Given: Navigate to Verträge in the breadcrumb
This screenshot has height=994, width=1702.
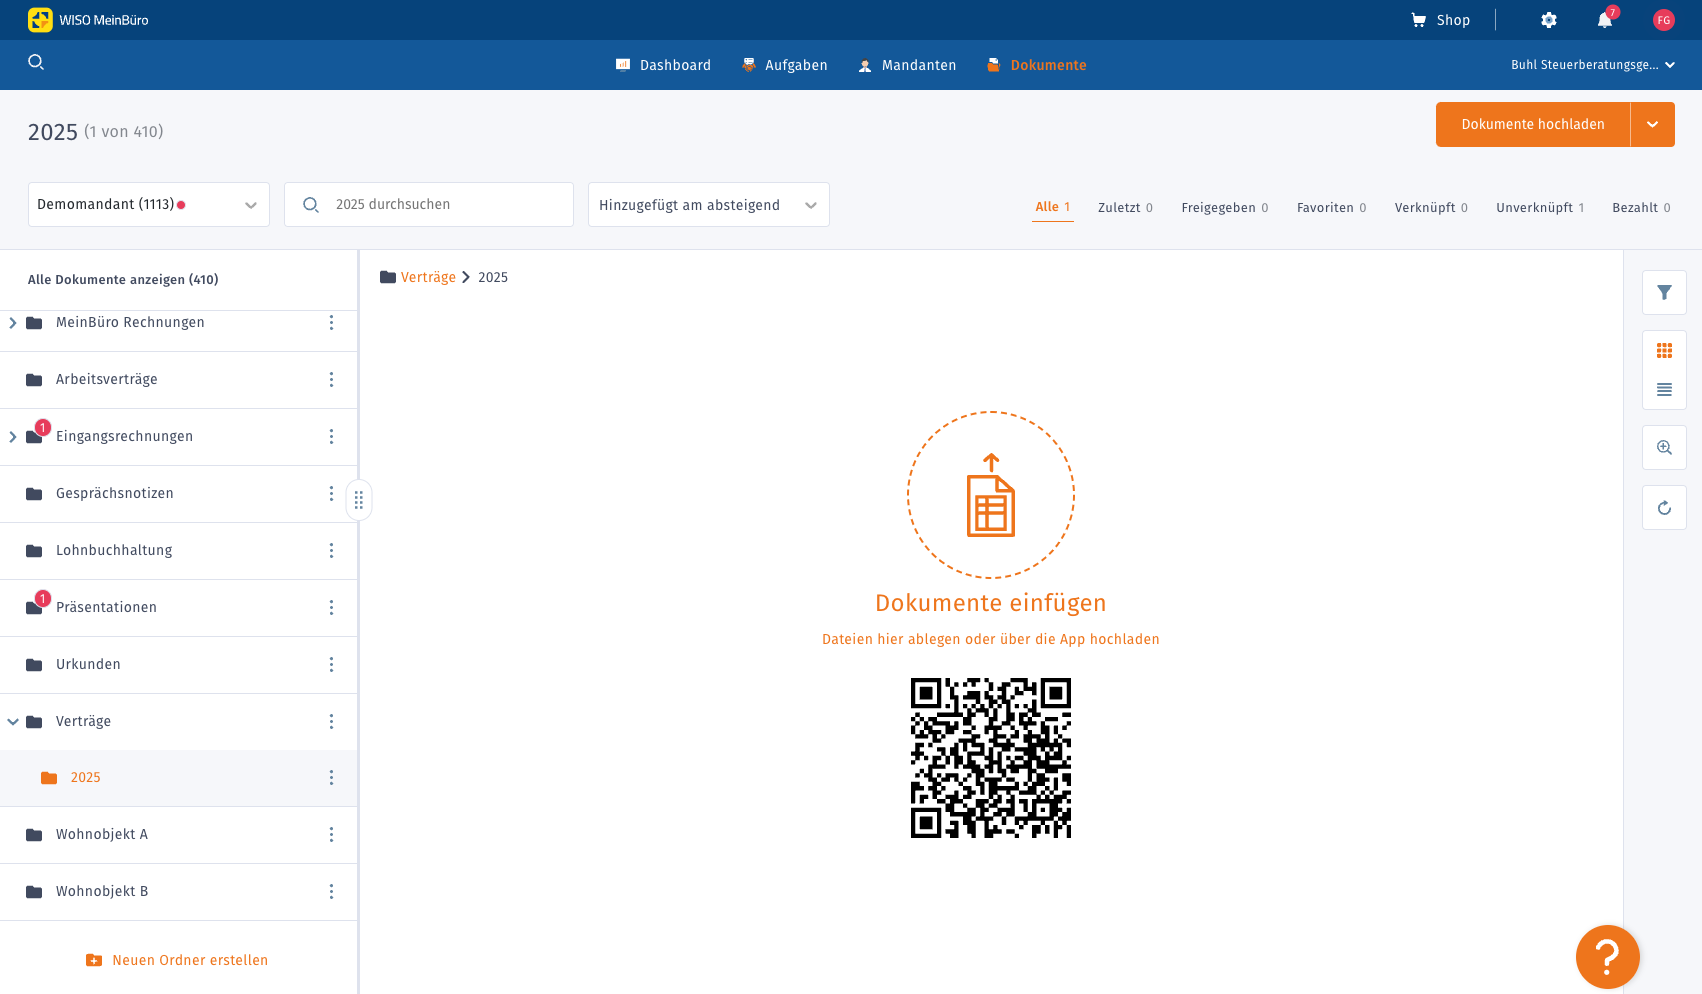Looking at the screenshot, I should (428, 277).
